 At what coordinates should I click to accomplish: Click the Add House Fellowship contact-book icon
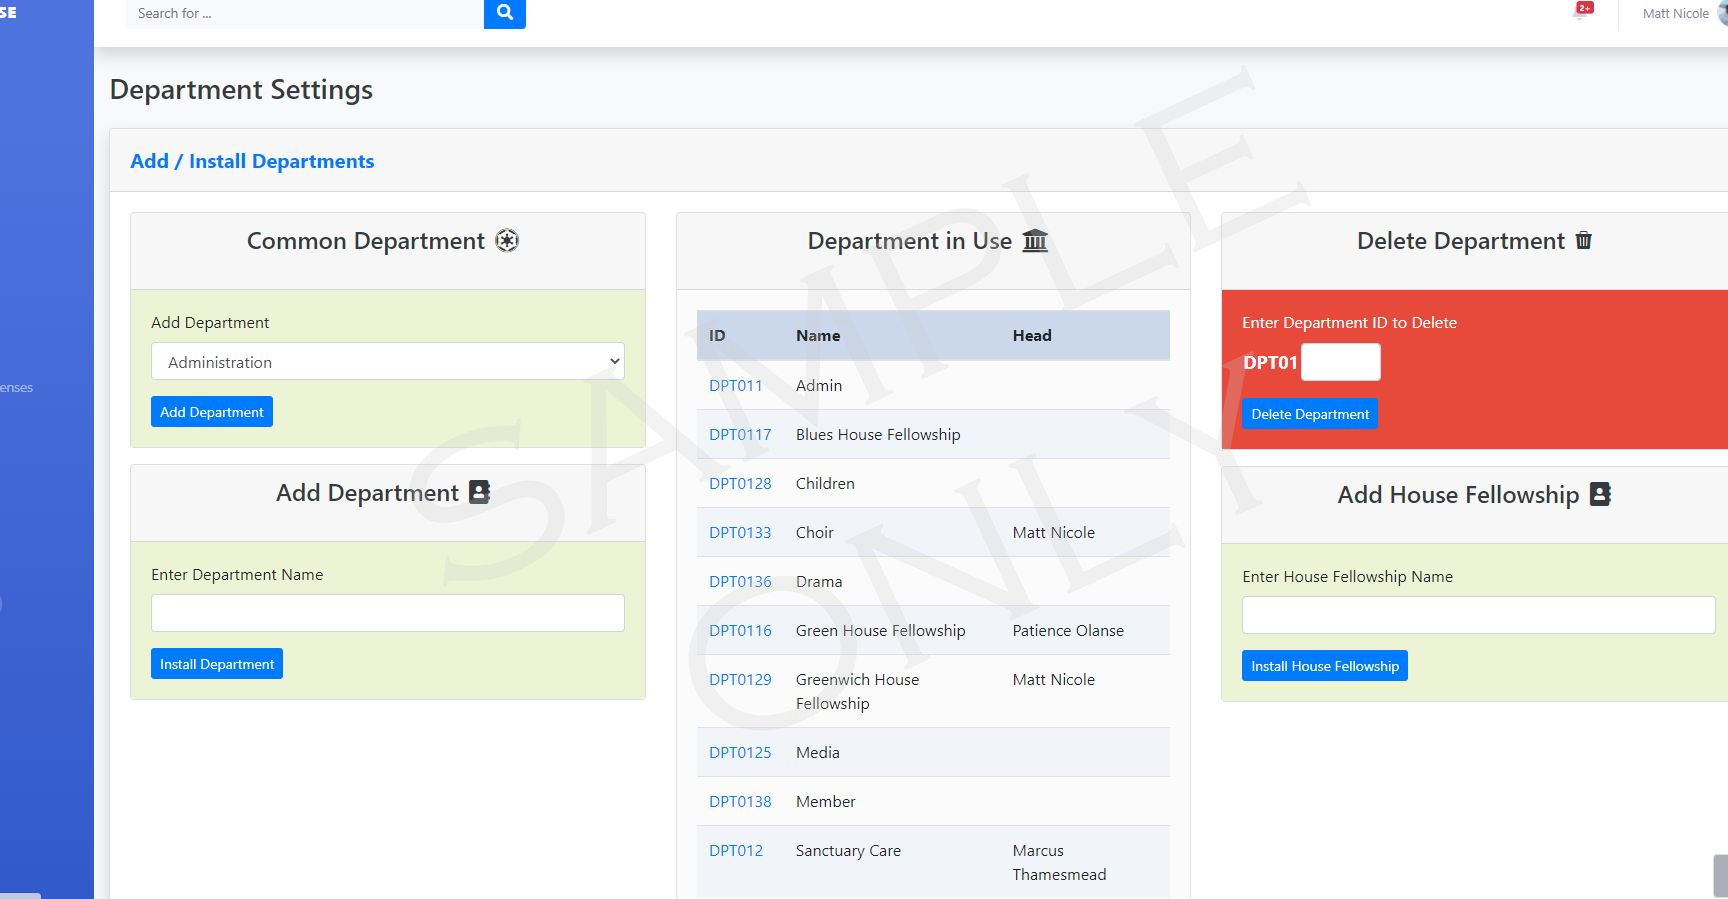[x=1600, y=495]
